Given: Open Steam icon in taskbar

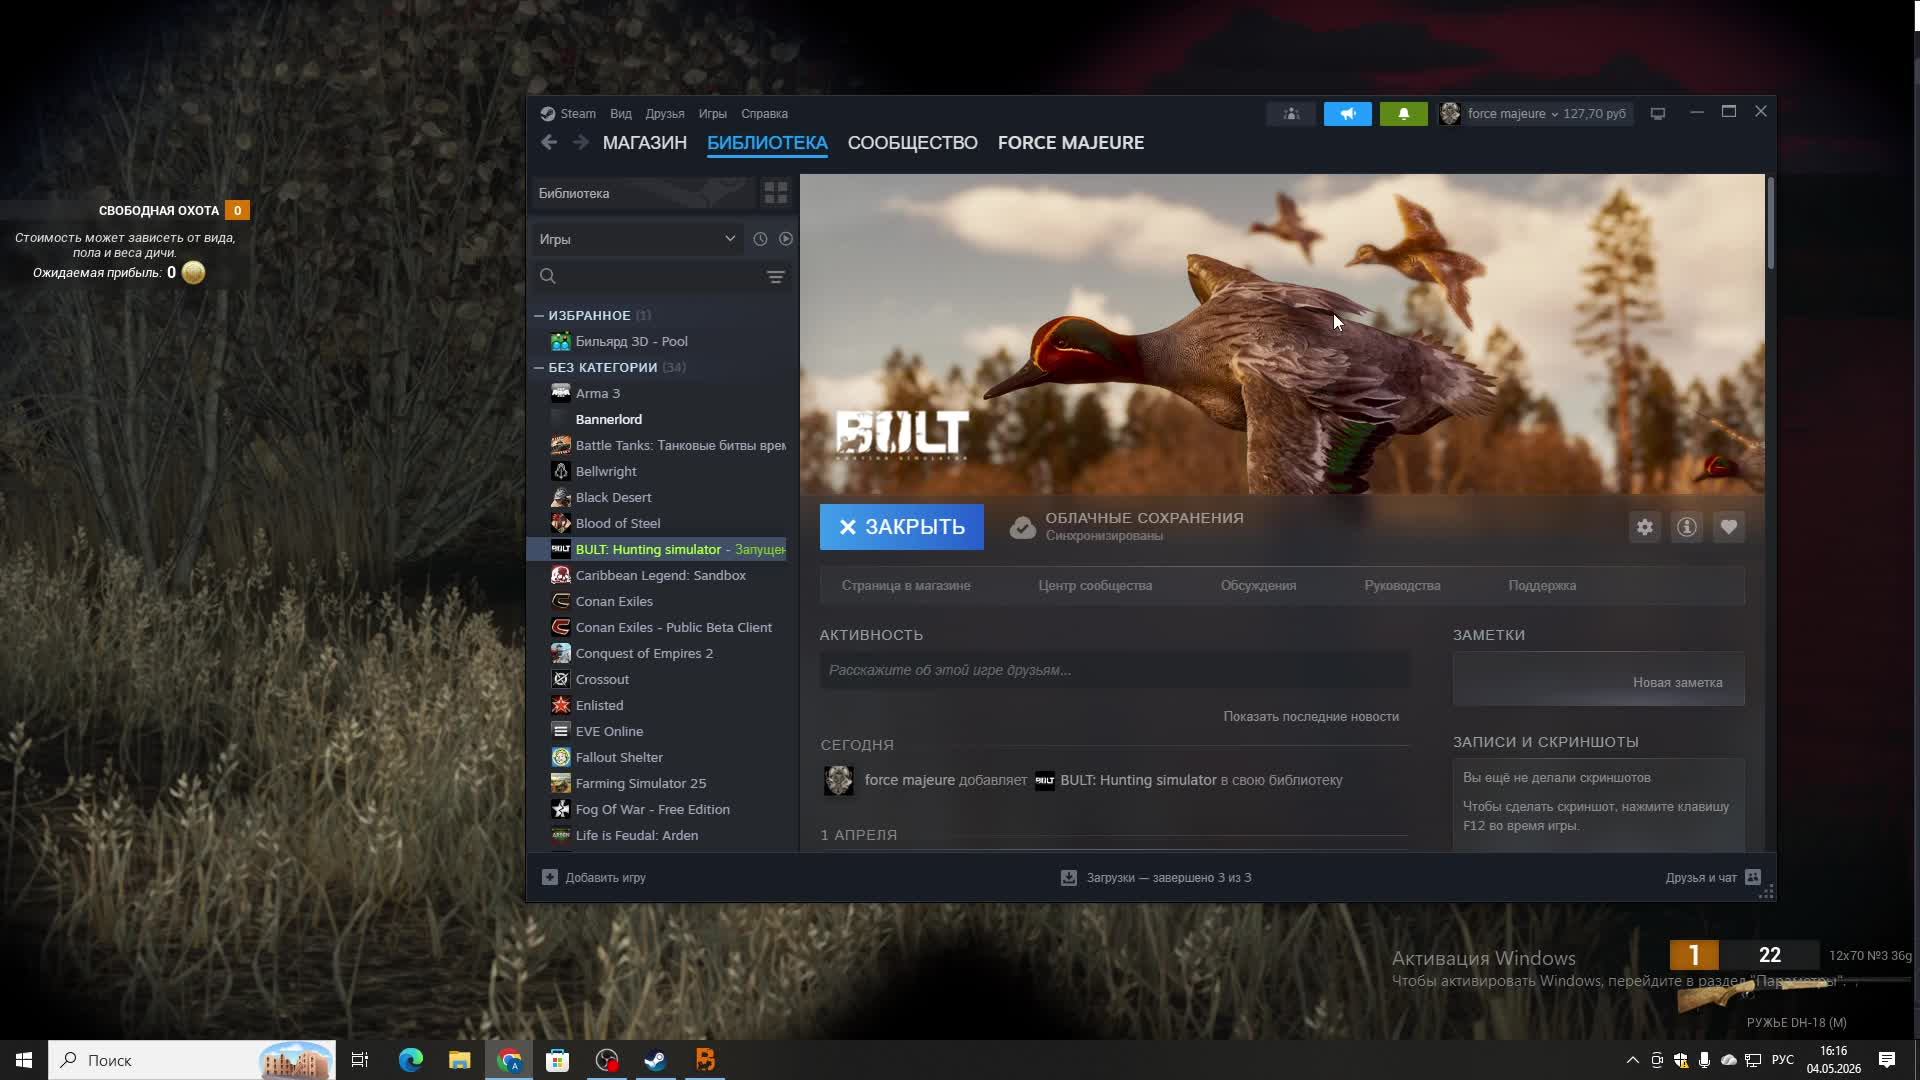Looking at the screenshot, I should tap(655, 1060).
